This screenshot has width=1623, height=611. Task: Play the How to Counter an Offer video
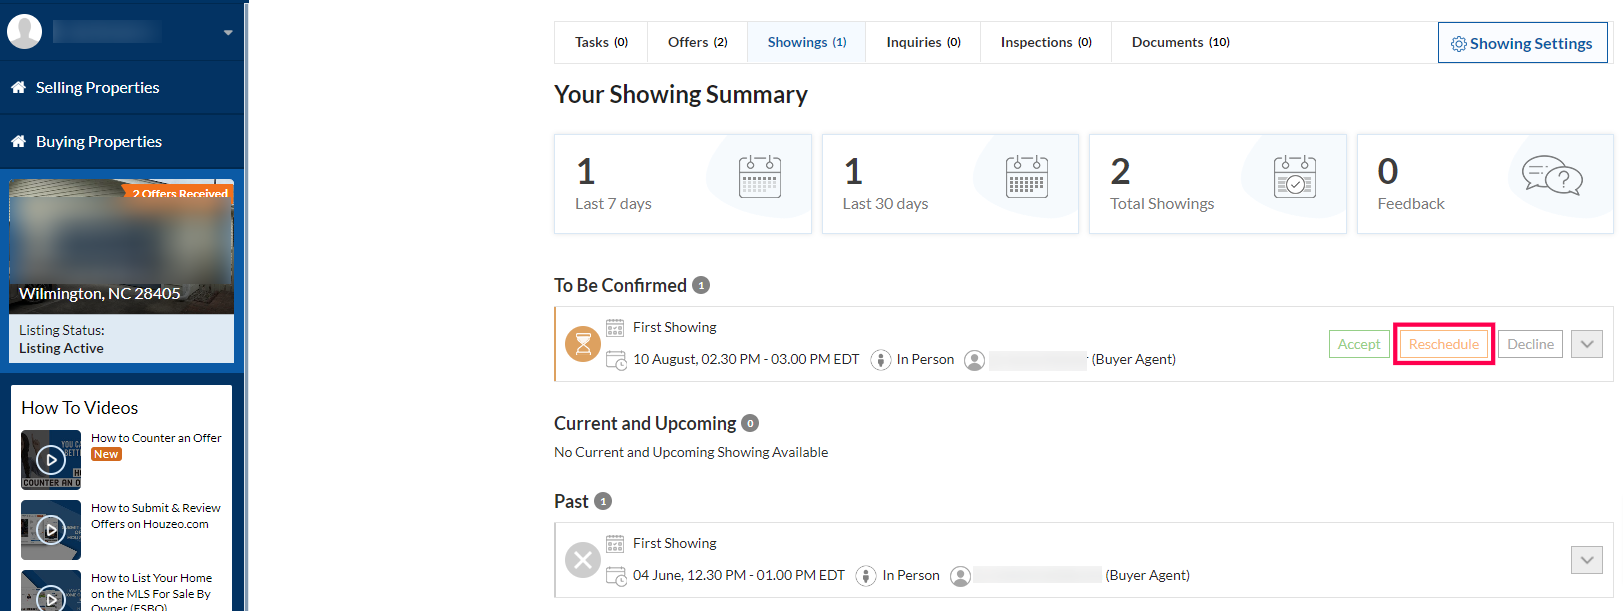coord(51,460)
